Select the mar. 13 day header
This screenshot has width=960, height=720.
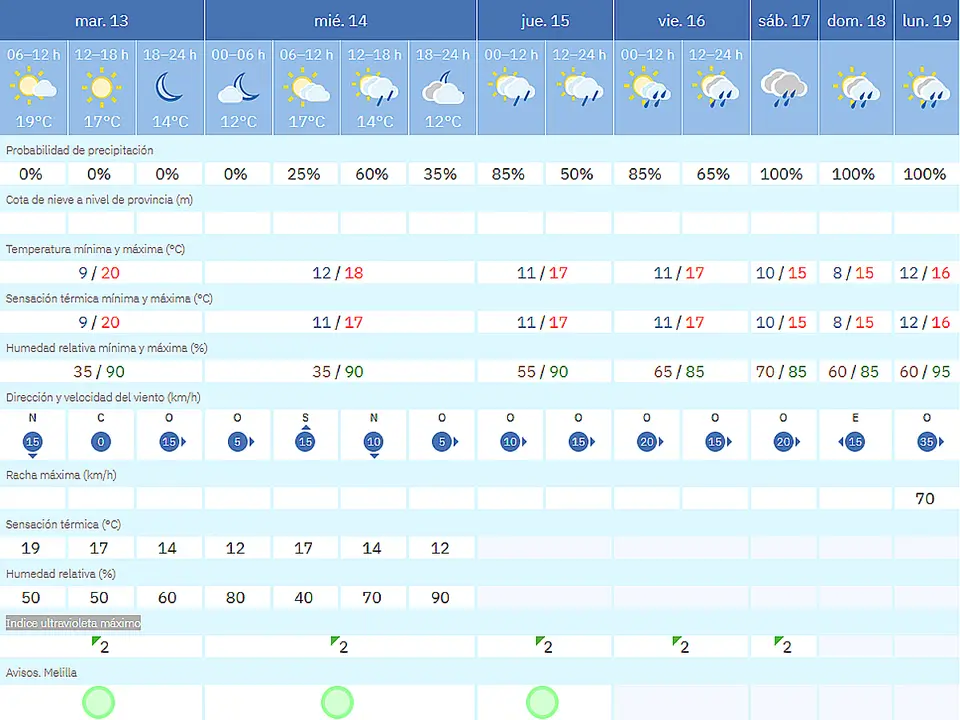coord(102,20)
